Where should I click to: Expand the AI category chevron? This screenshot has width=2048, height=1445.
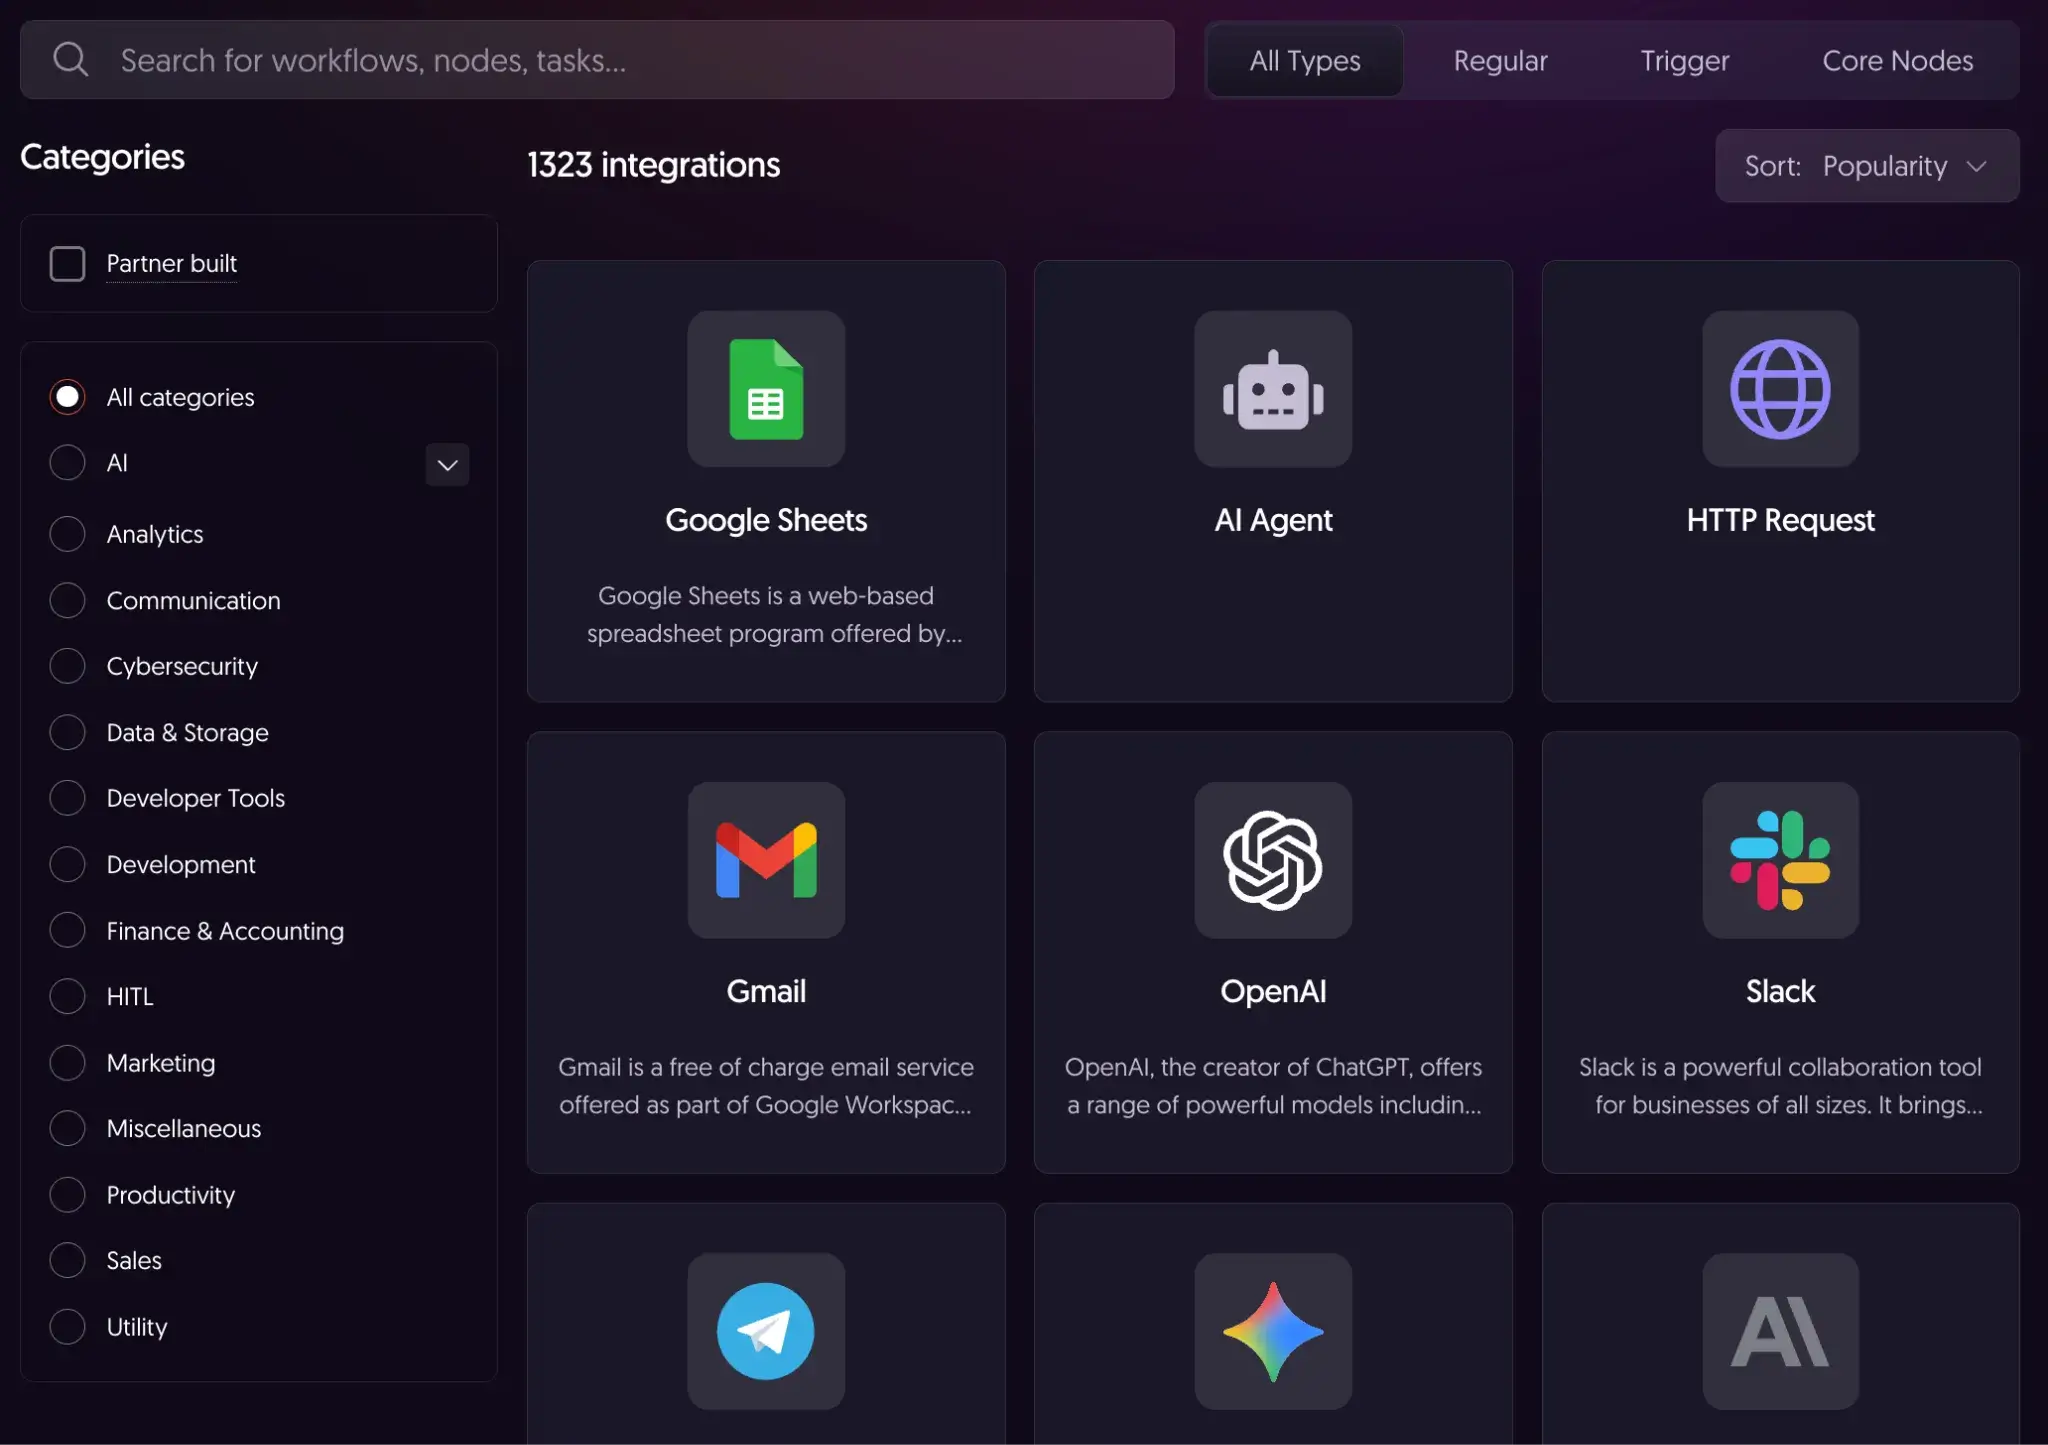click(x=447, y=465)
